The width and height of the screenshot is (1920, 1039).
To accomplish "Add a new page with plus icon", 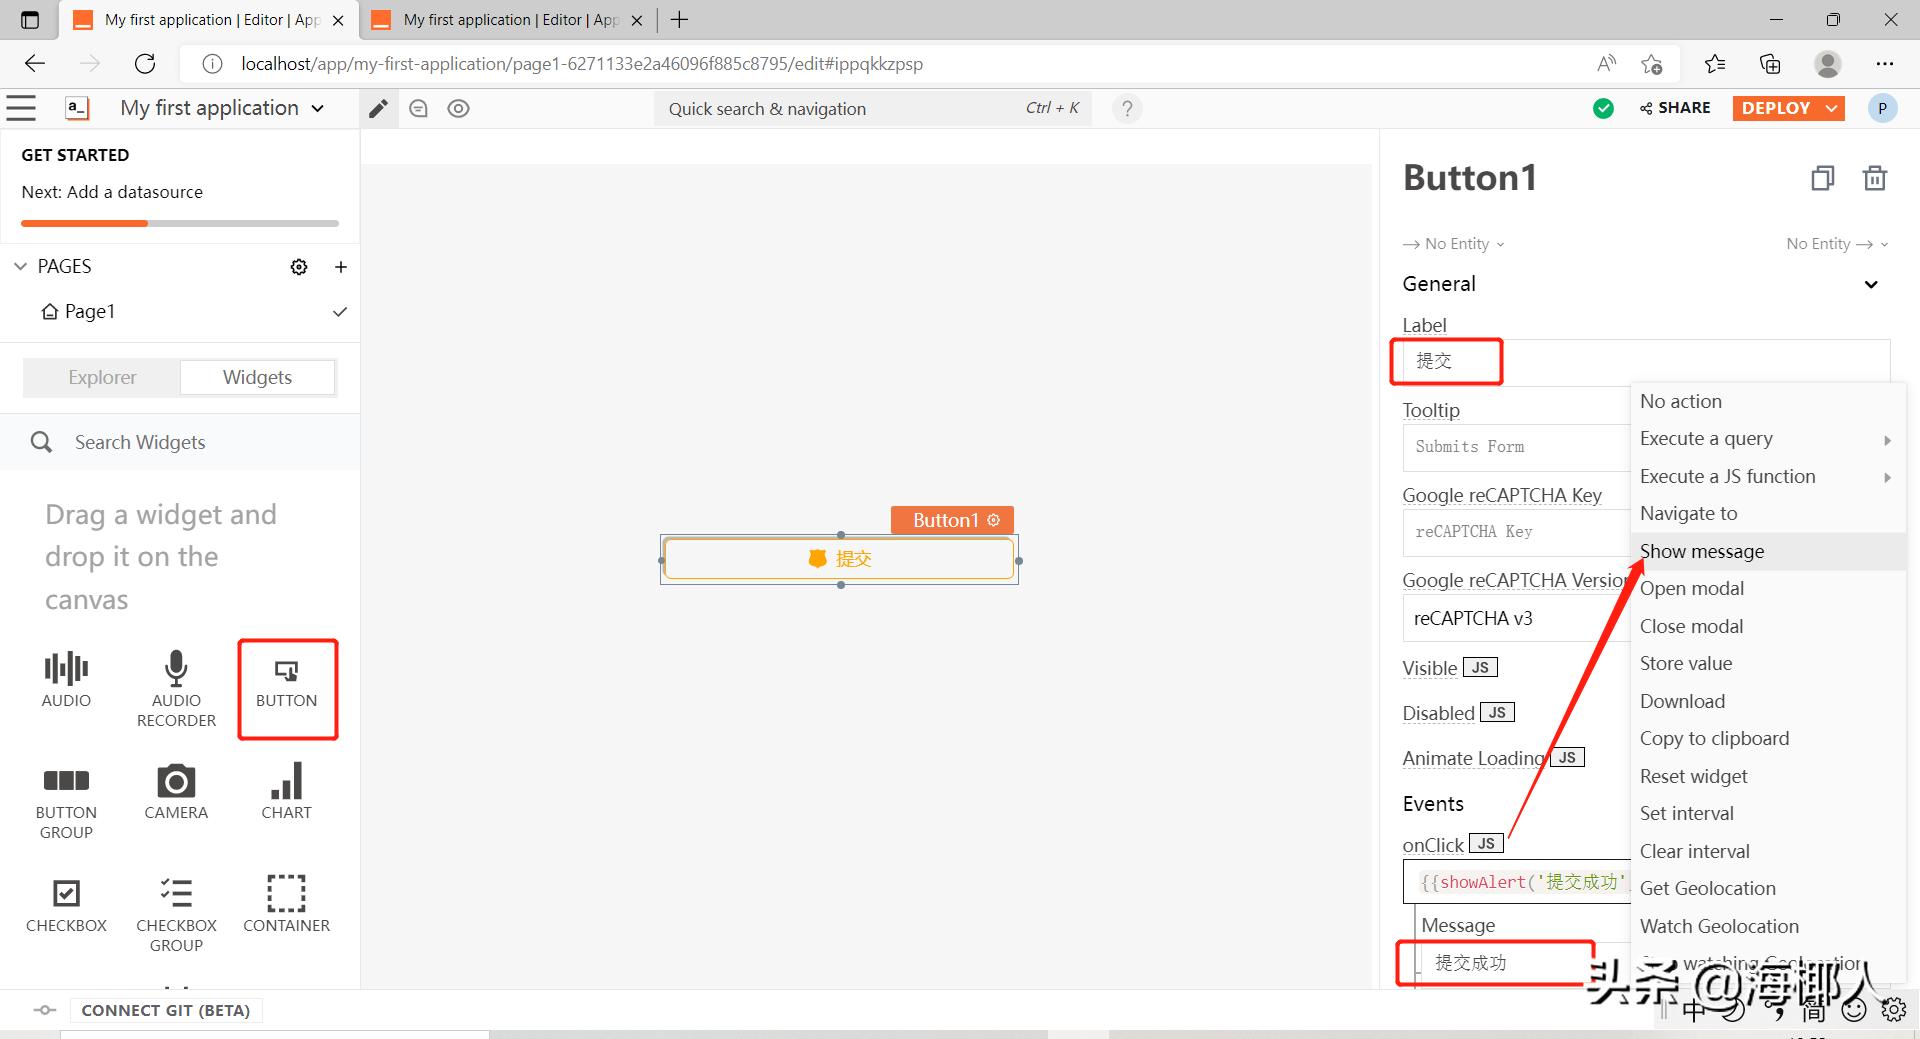I will tap(341, 267).
